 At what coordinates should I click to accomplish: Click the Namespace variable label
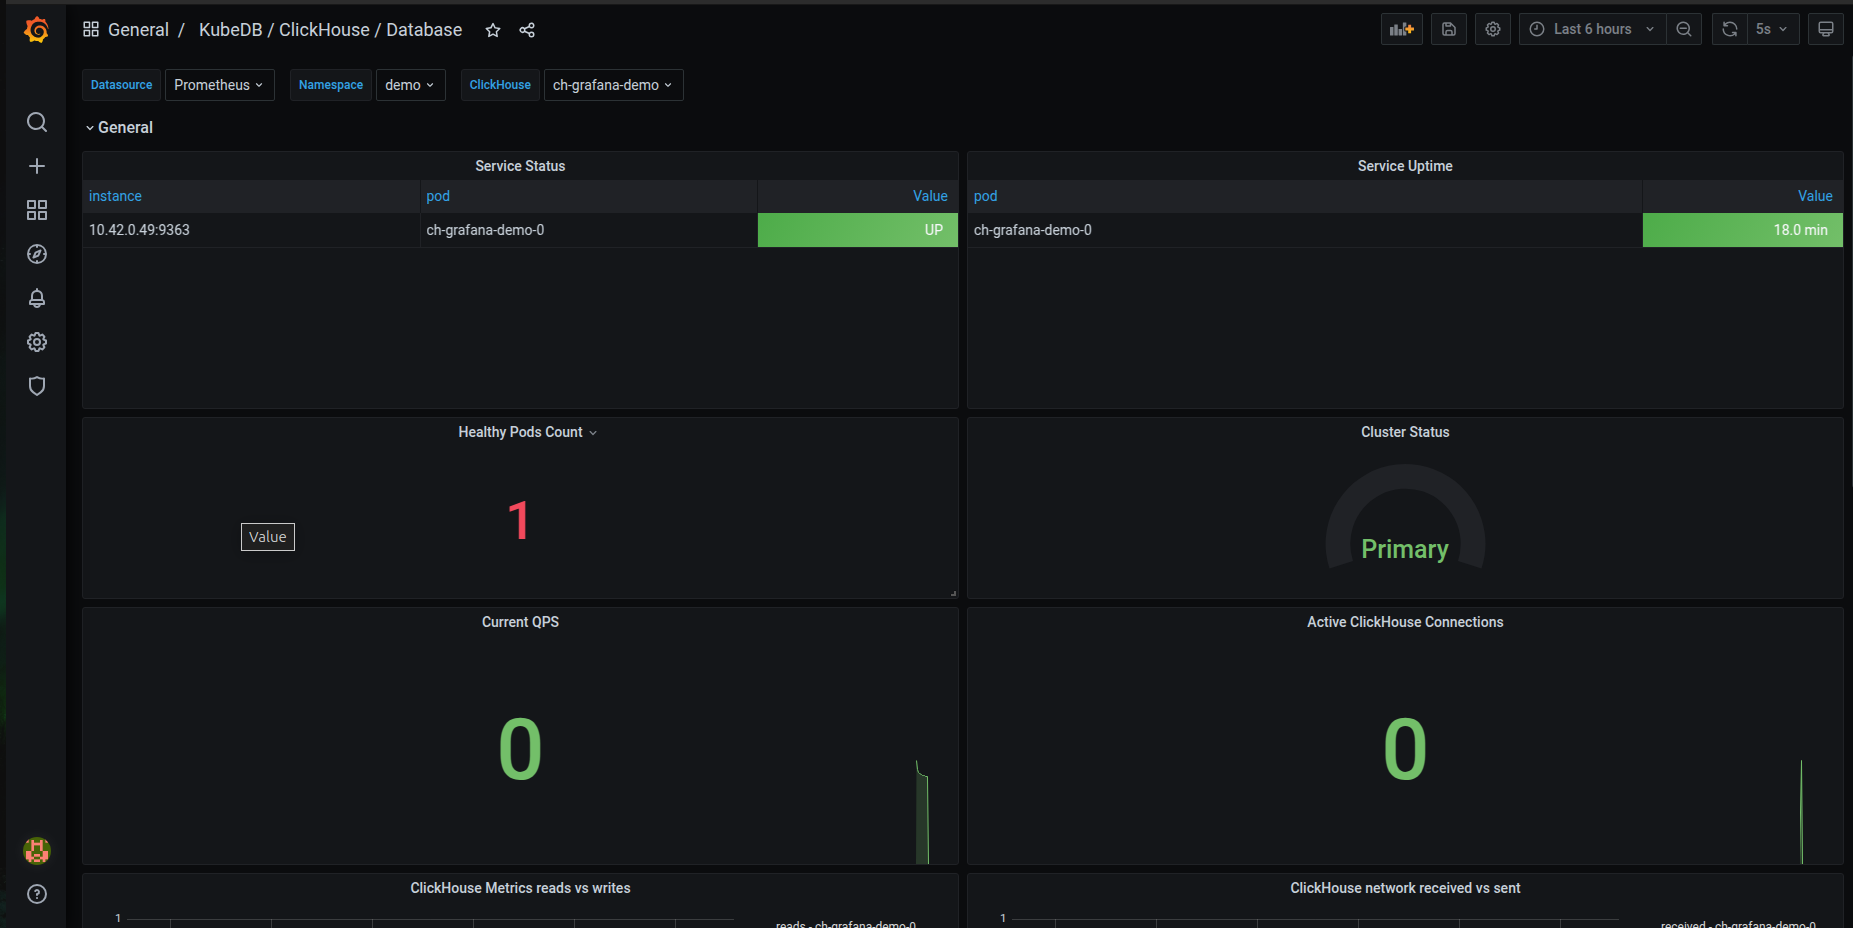click(331, 85)
